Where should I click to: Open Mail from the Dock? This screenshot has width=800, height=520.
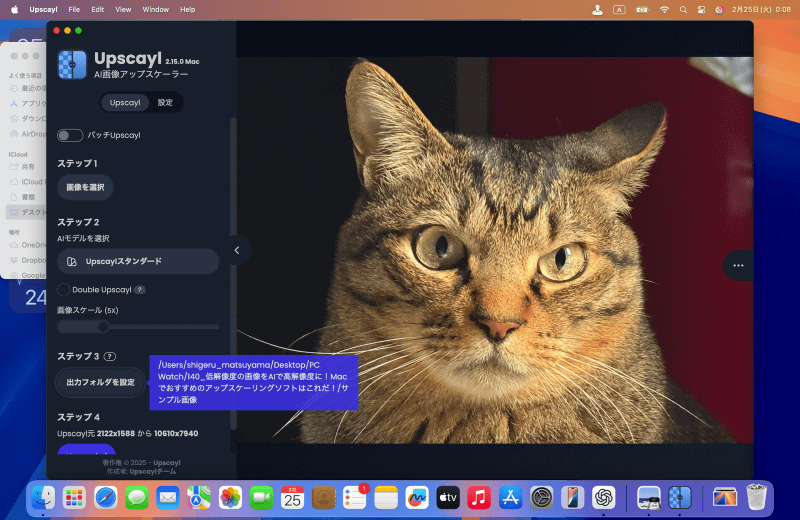tap(168, 498)
